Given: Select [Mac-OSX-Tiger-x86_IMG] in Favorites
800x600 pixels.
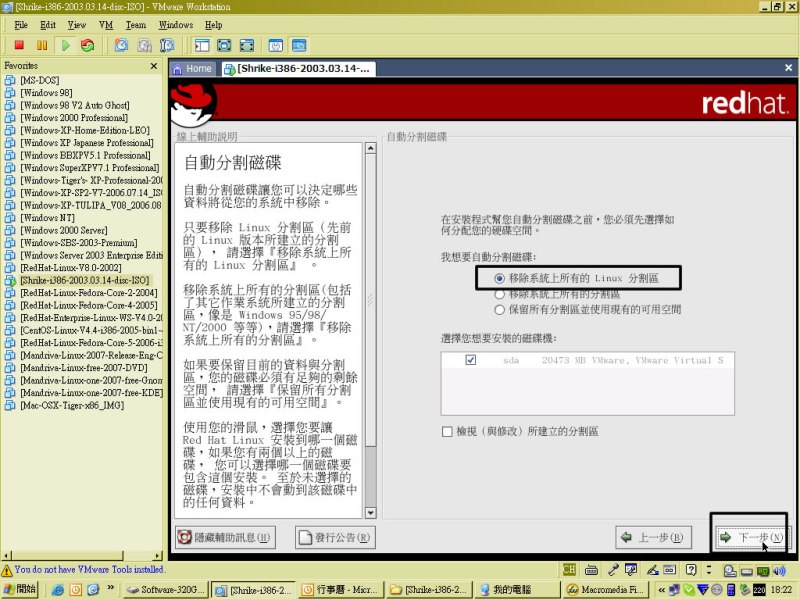Looking at the screenshot, I should pyautogui.click(x=72, y=406).
